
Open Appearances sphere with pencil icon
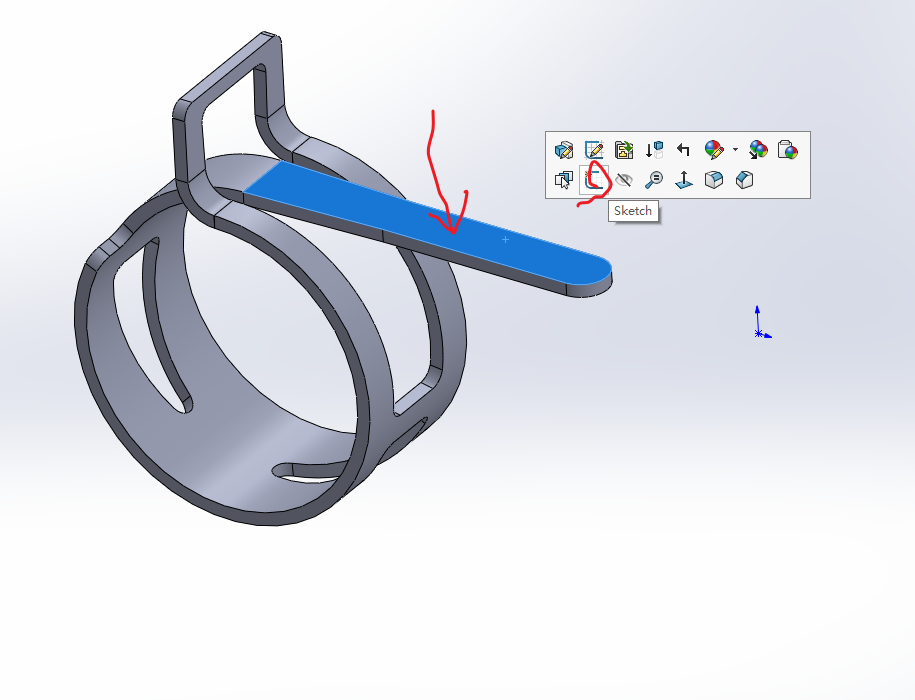(714, 150)
